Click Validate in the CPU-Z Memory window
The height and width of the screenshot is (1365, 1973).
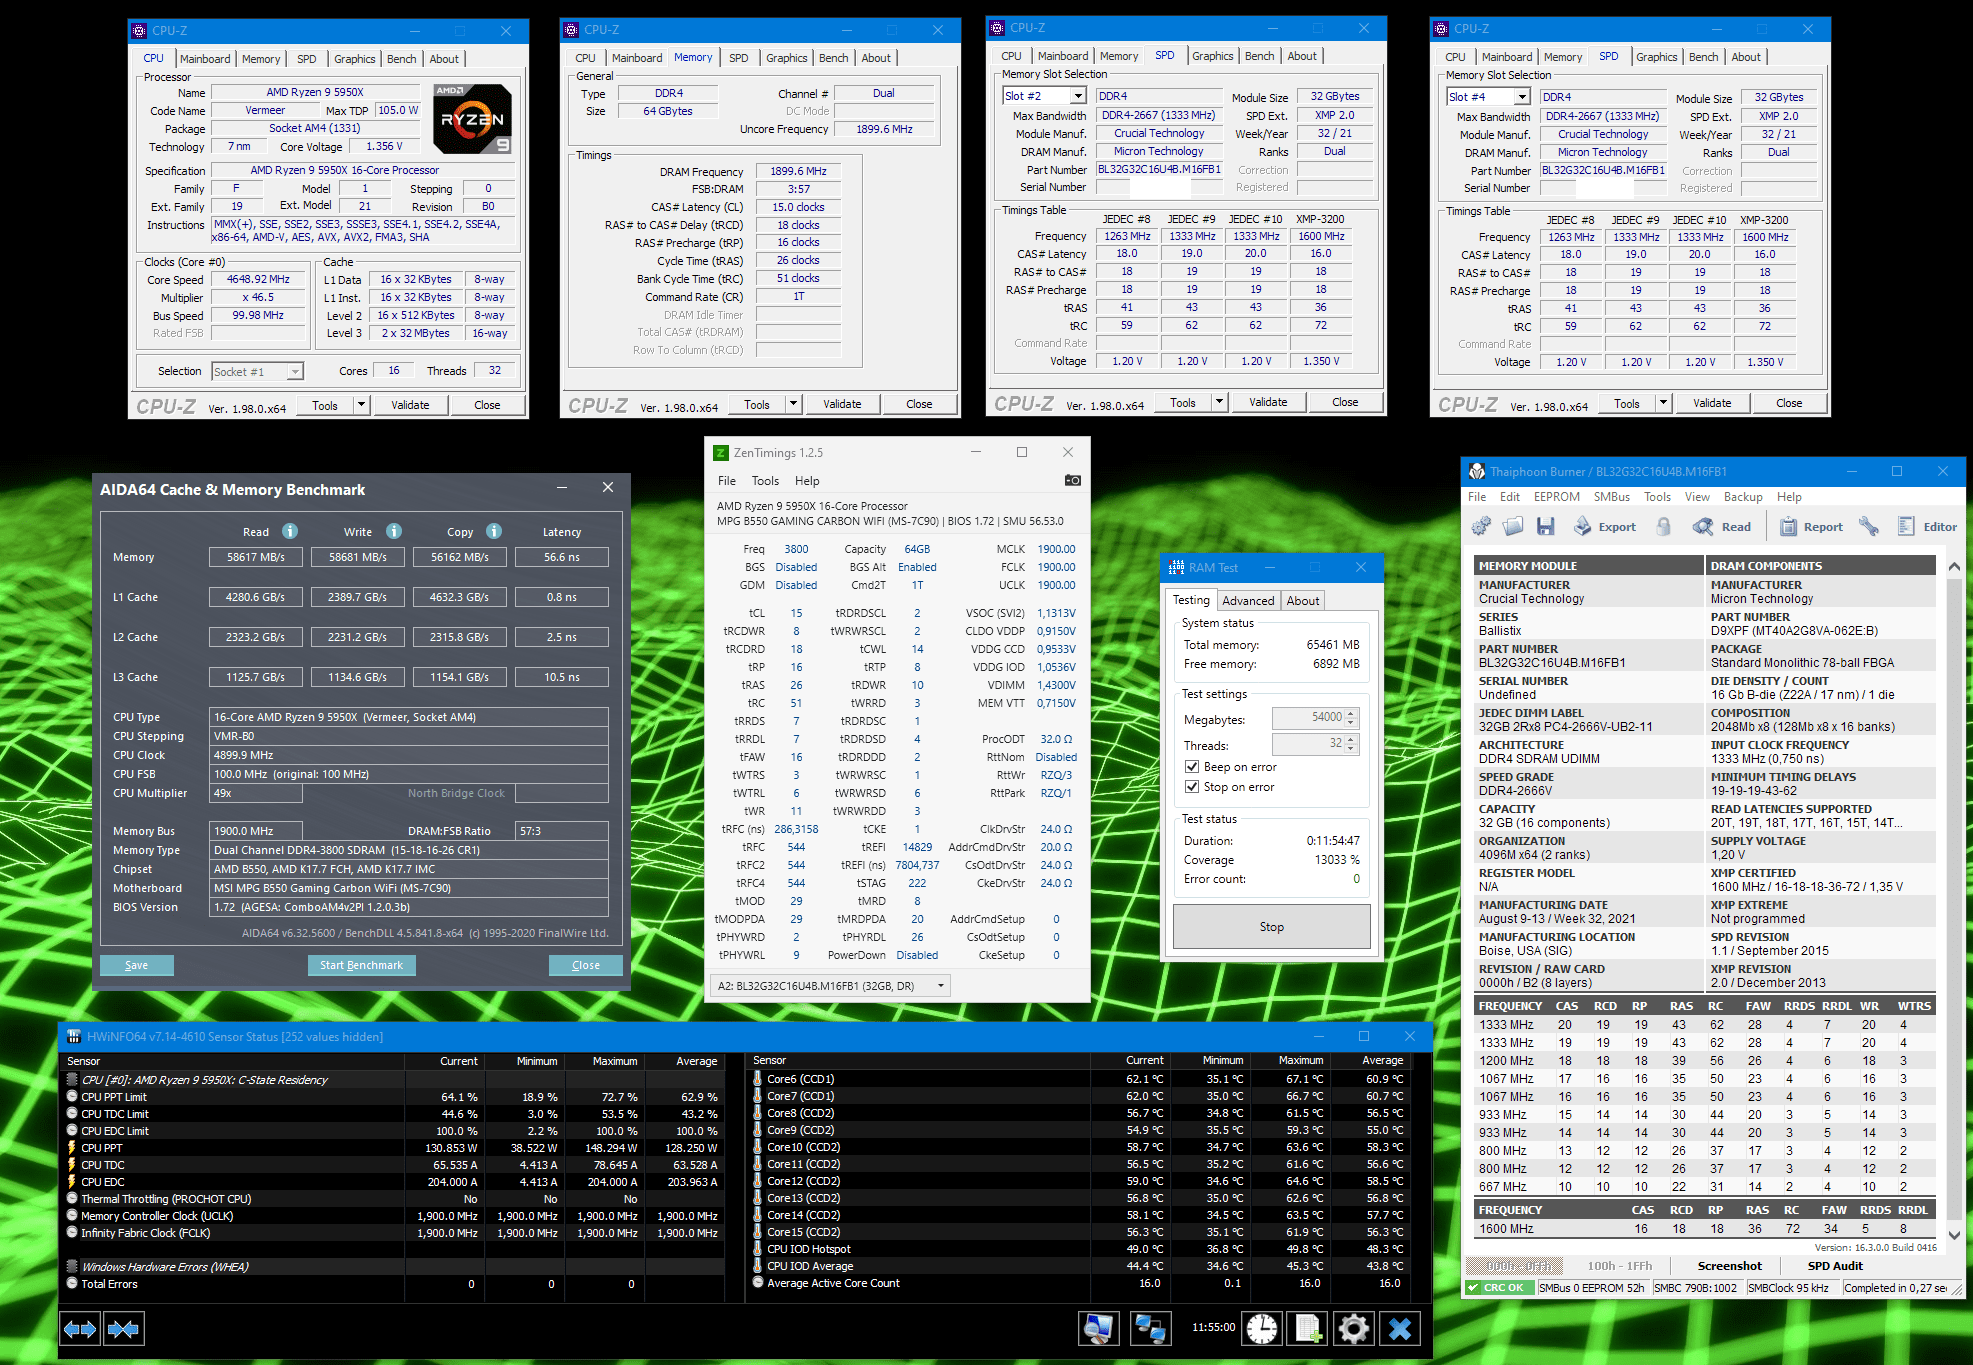click(x=842, y=404)
